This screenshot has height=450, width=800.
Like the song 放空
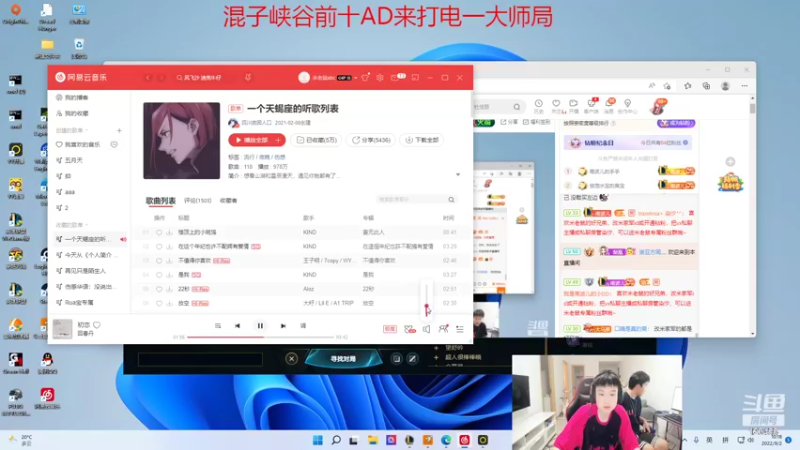click(x=159, y=304)
